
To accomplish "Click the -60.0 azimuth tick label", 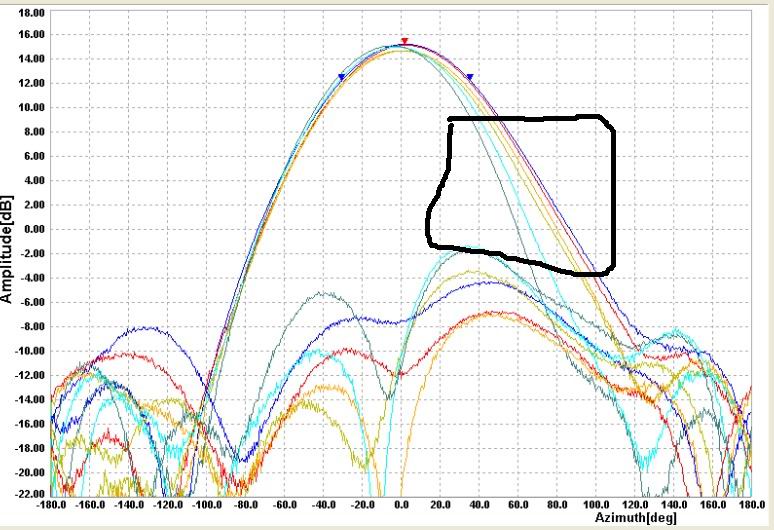I will pos(285,505).
